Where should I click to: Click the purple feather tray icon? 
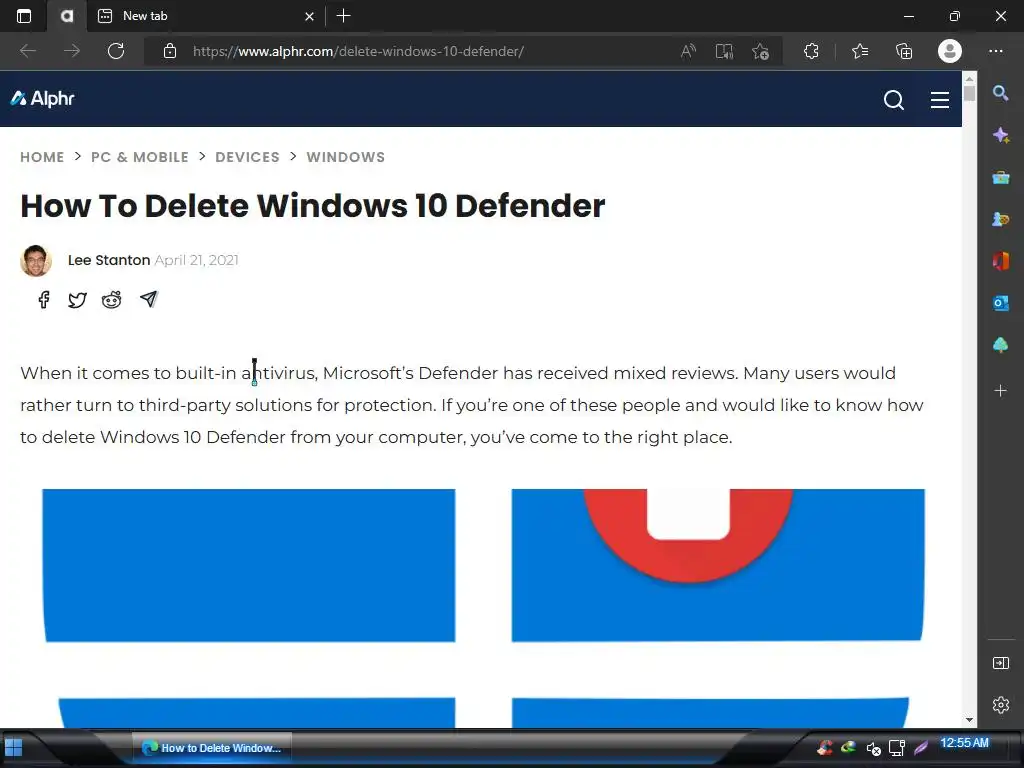click(x=921, y=748)
